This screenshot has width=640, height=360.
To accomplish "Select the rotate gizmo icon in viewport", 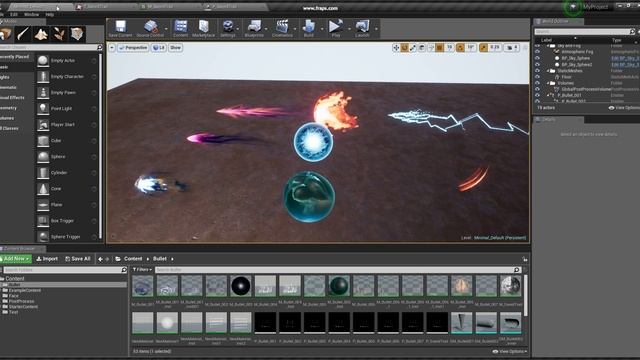I will [x=404, y=48].
